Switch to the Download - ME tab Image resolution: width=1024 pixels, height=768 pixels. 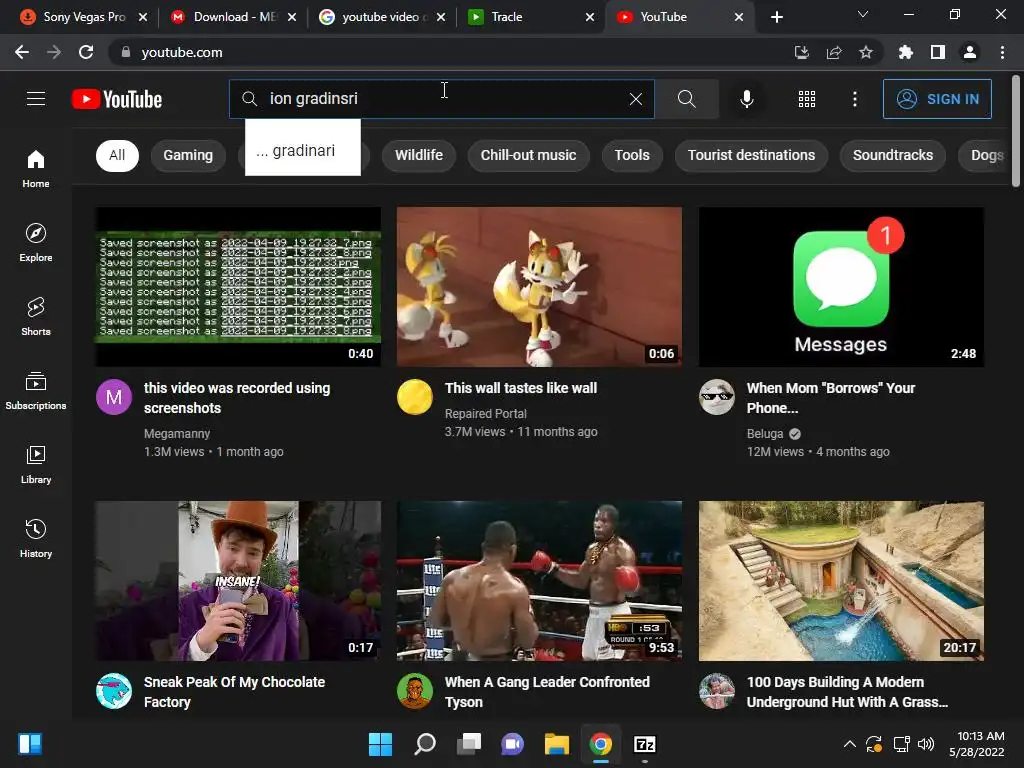[233, 17]
